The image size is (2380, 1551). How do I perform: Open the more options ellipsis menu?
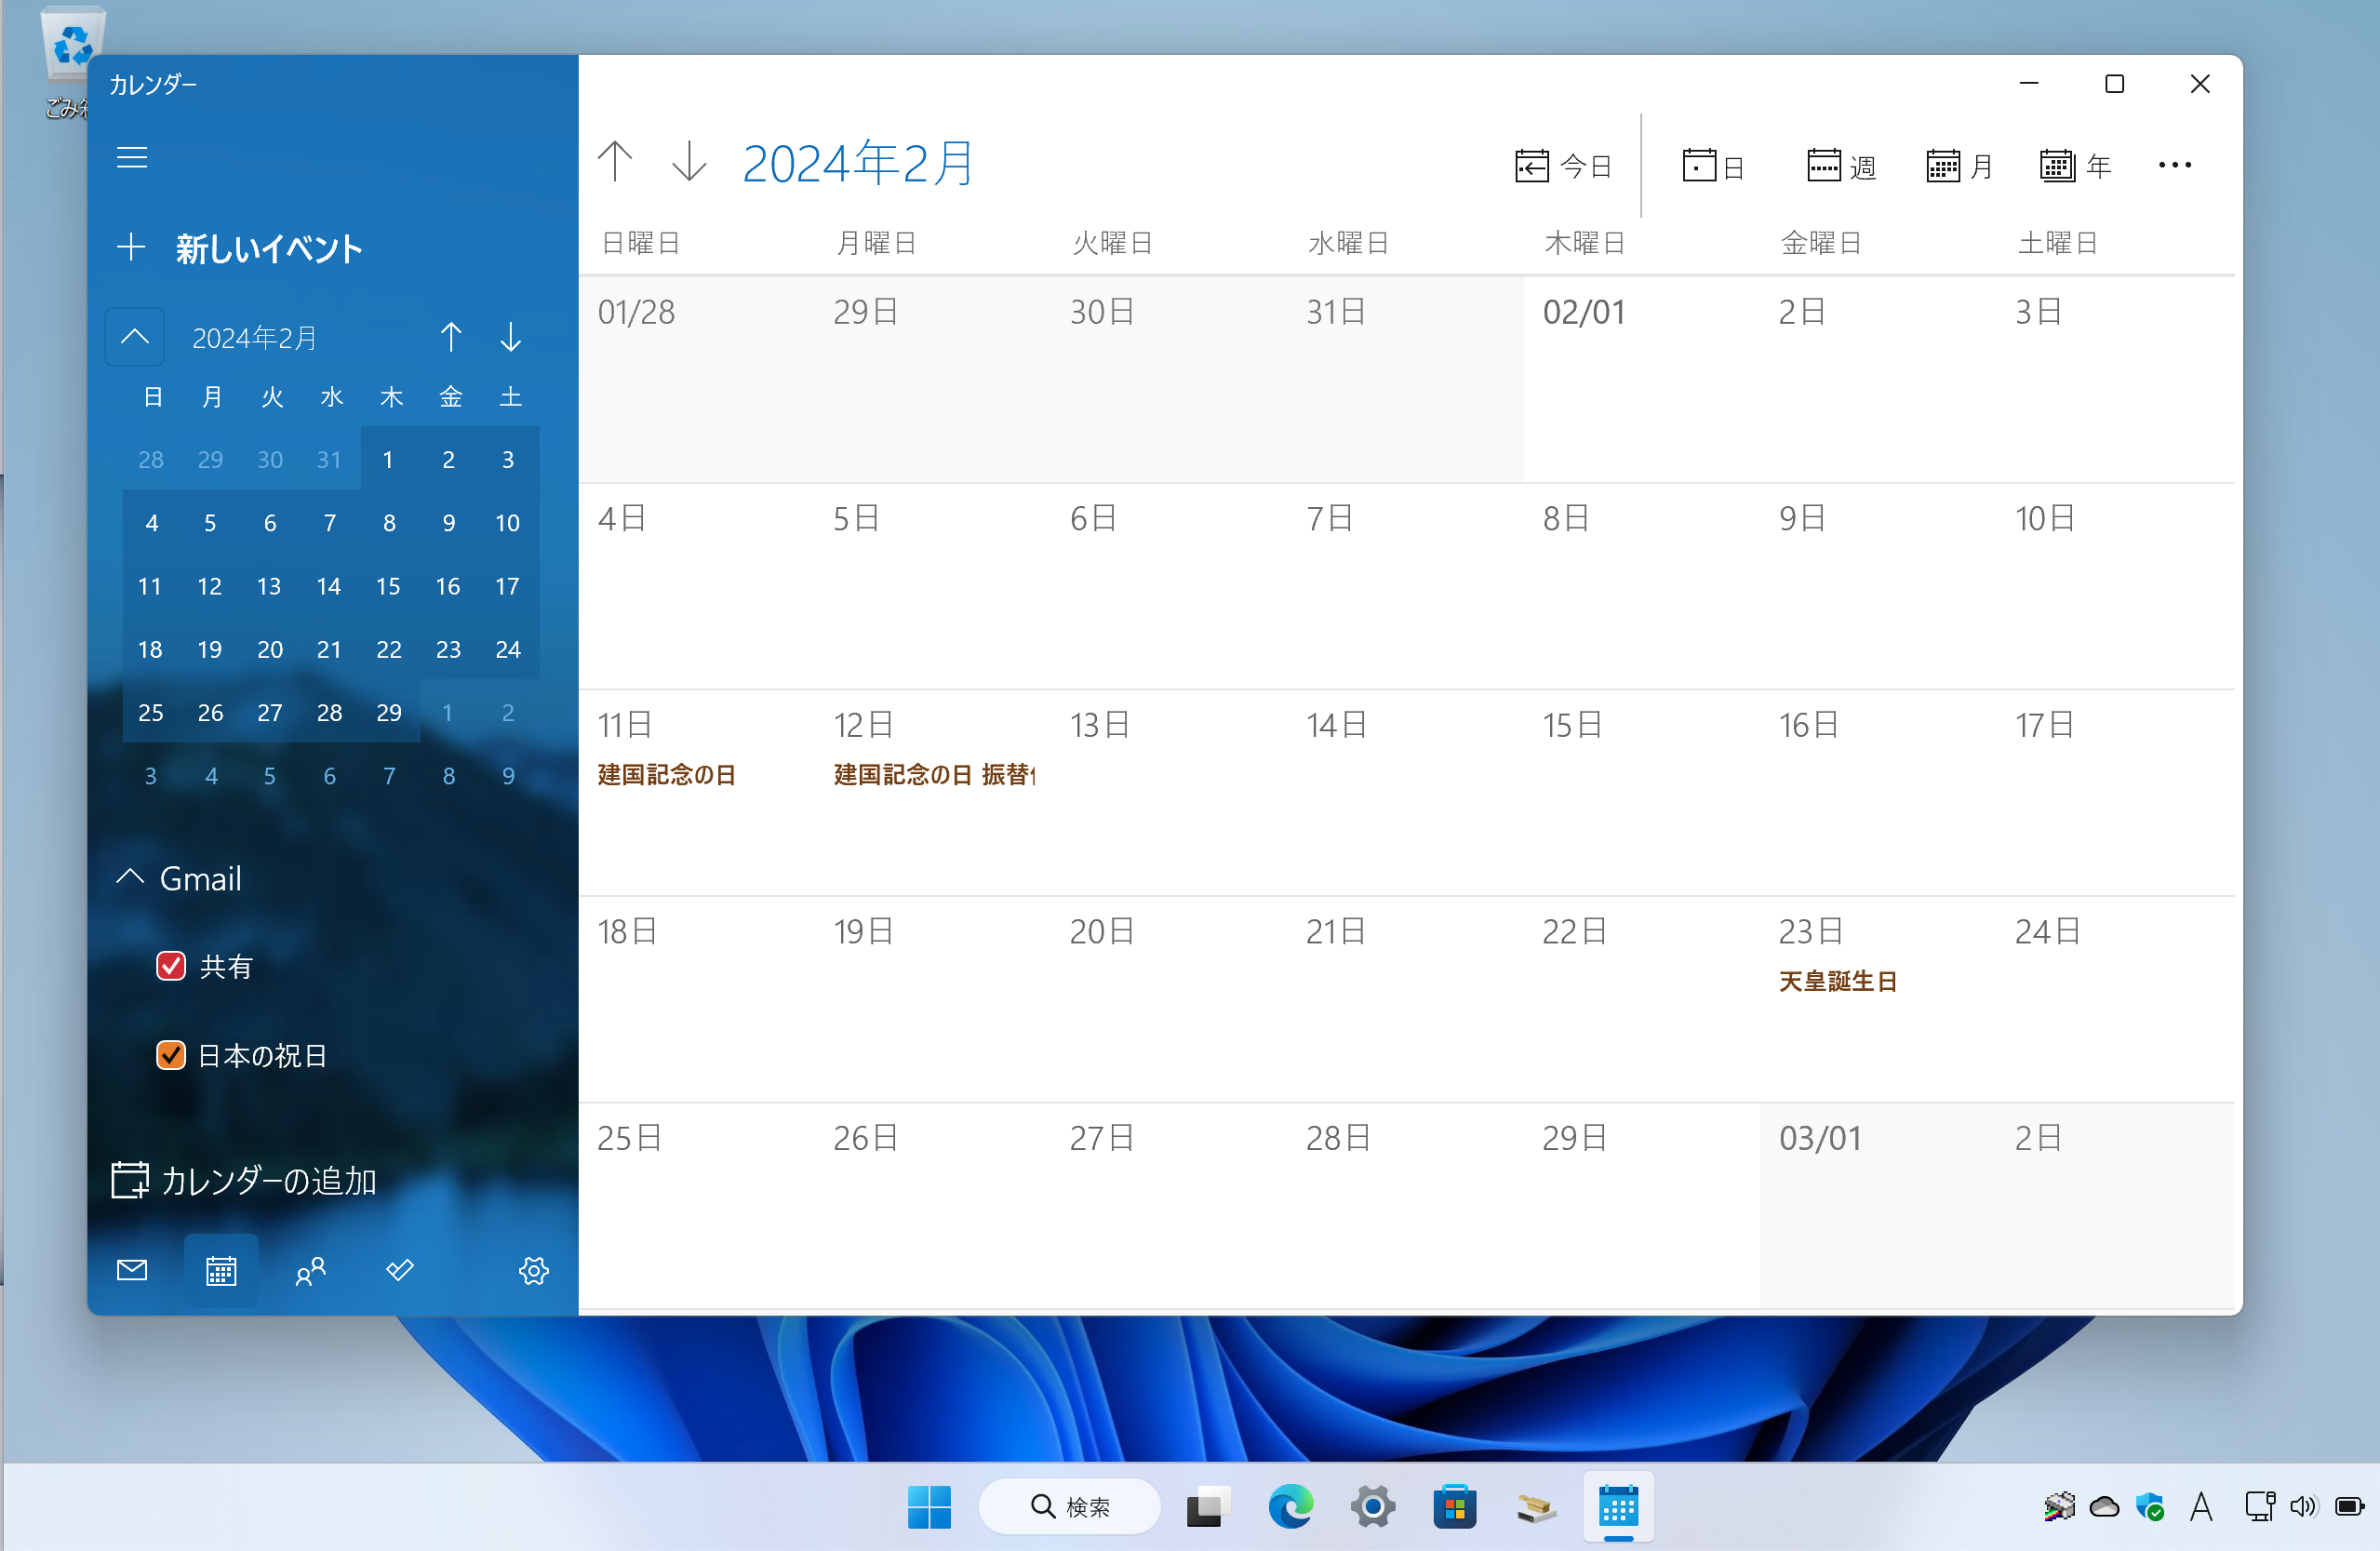(2174, 165)
